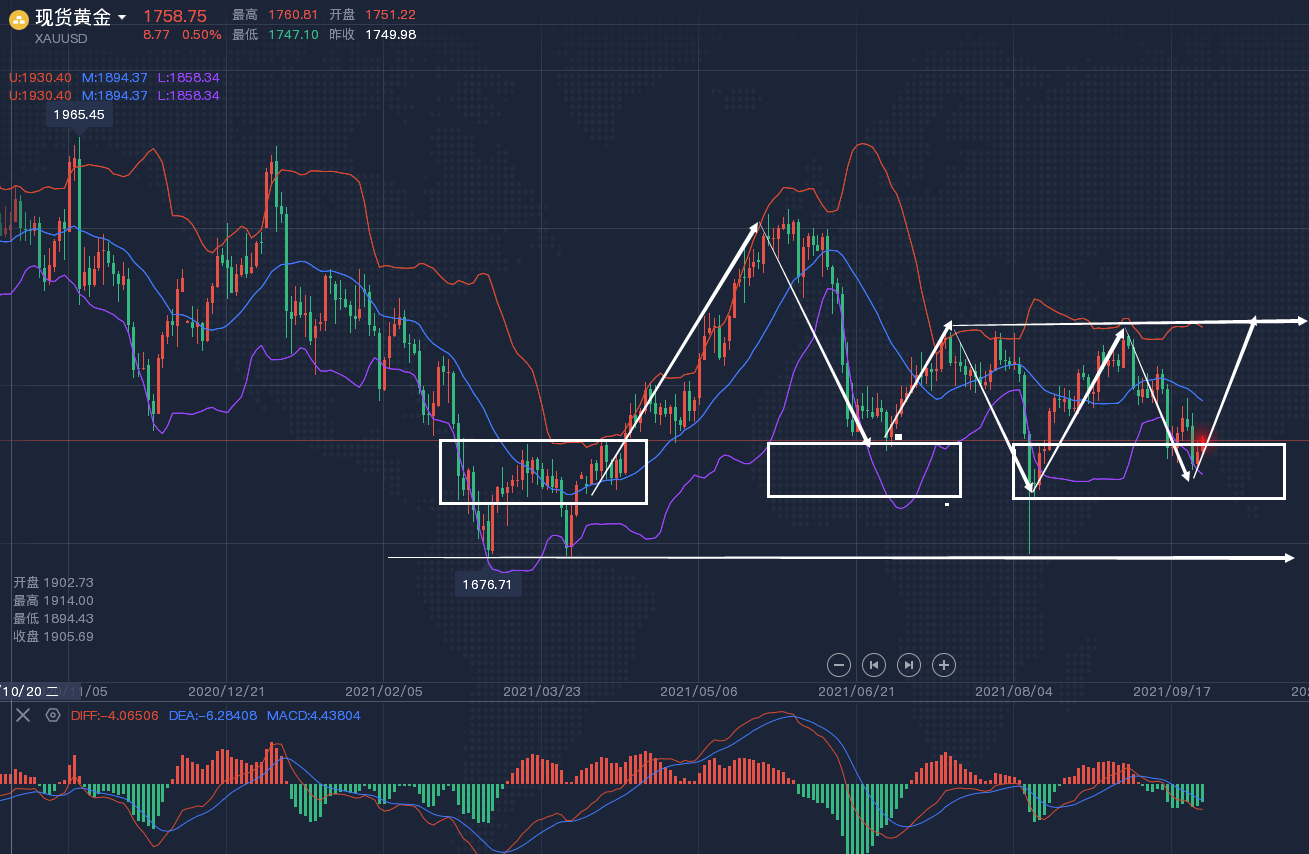
Task: Close the MACD indicator panel
Action: [23, 715]
